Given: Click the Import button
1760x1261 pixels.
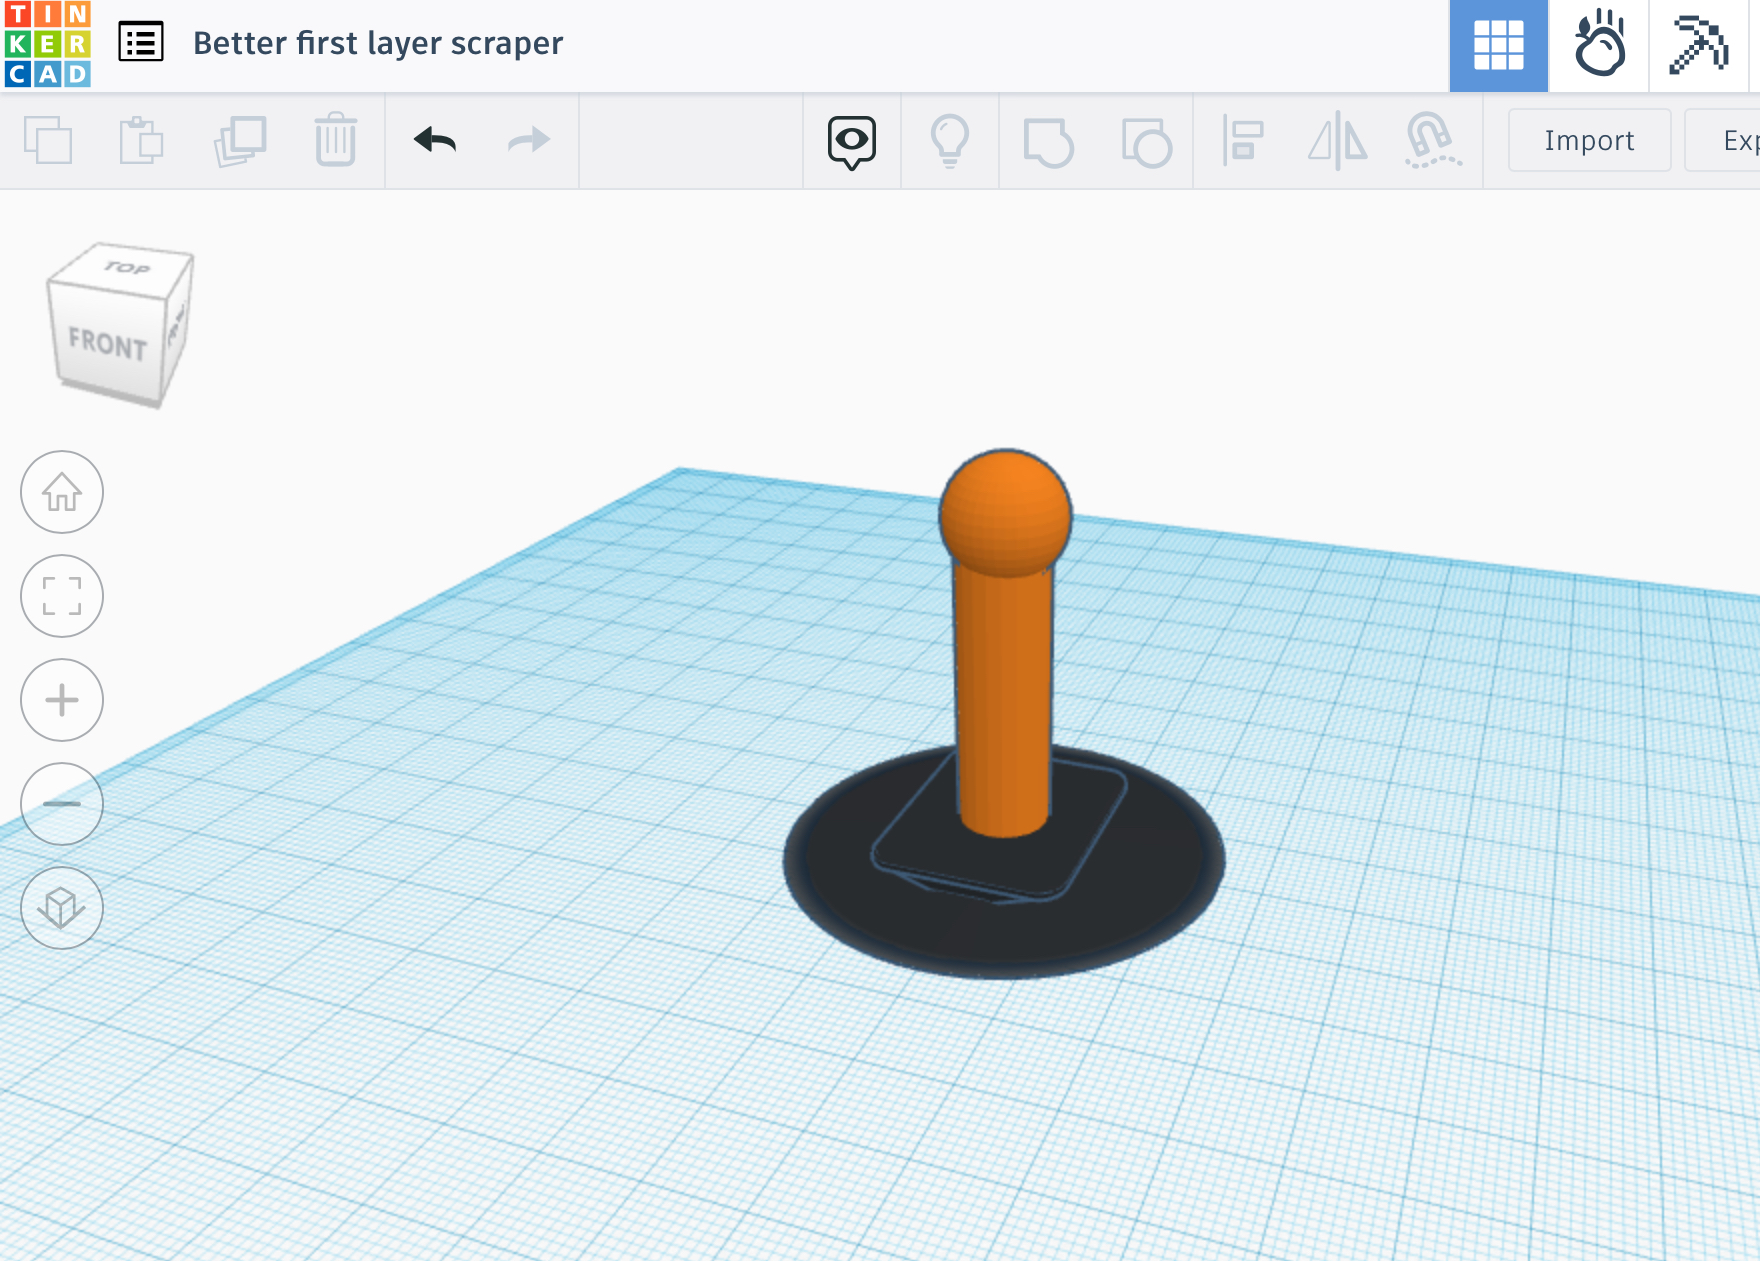Looking at the screenshot, I should click(1589, 140).
